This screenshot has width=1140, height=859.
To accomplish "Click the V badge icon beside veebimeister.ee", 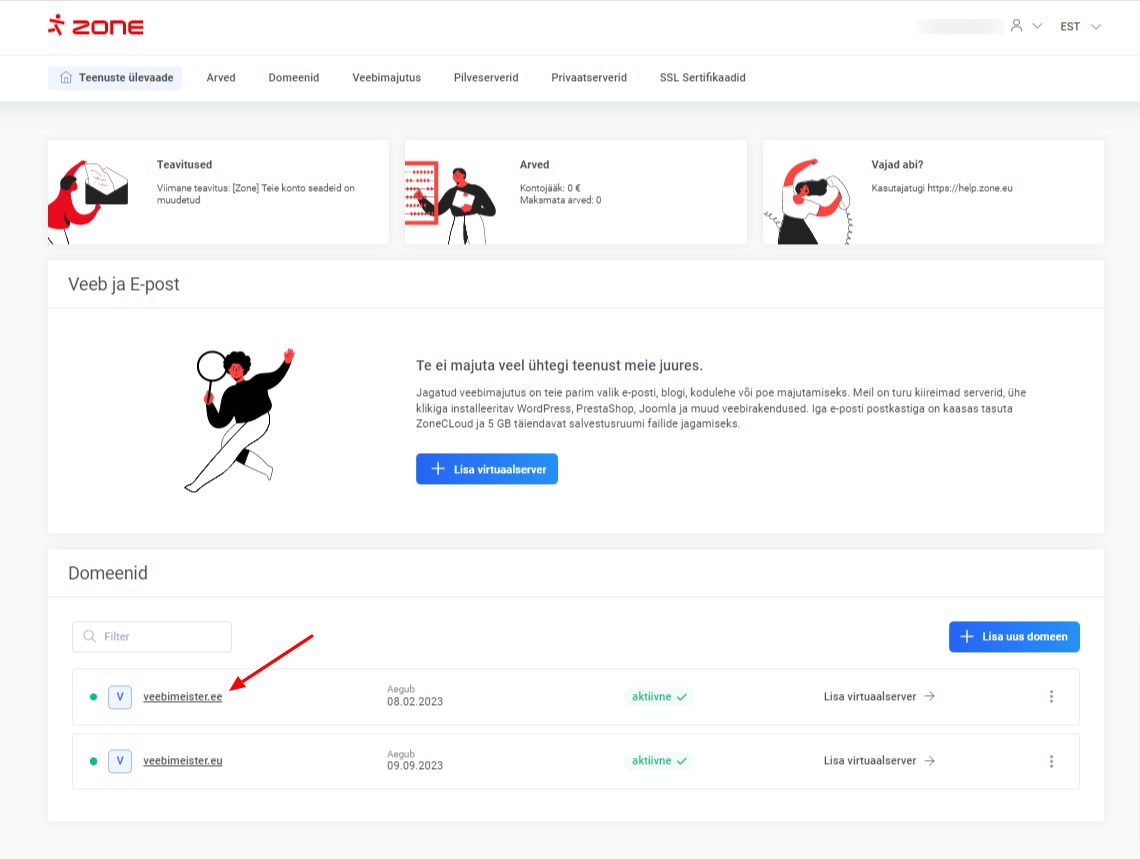I will point(120,697).
